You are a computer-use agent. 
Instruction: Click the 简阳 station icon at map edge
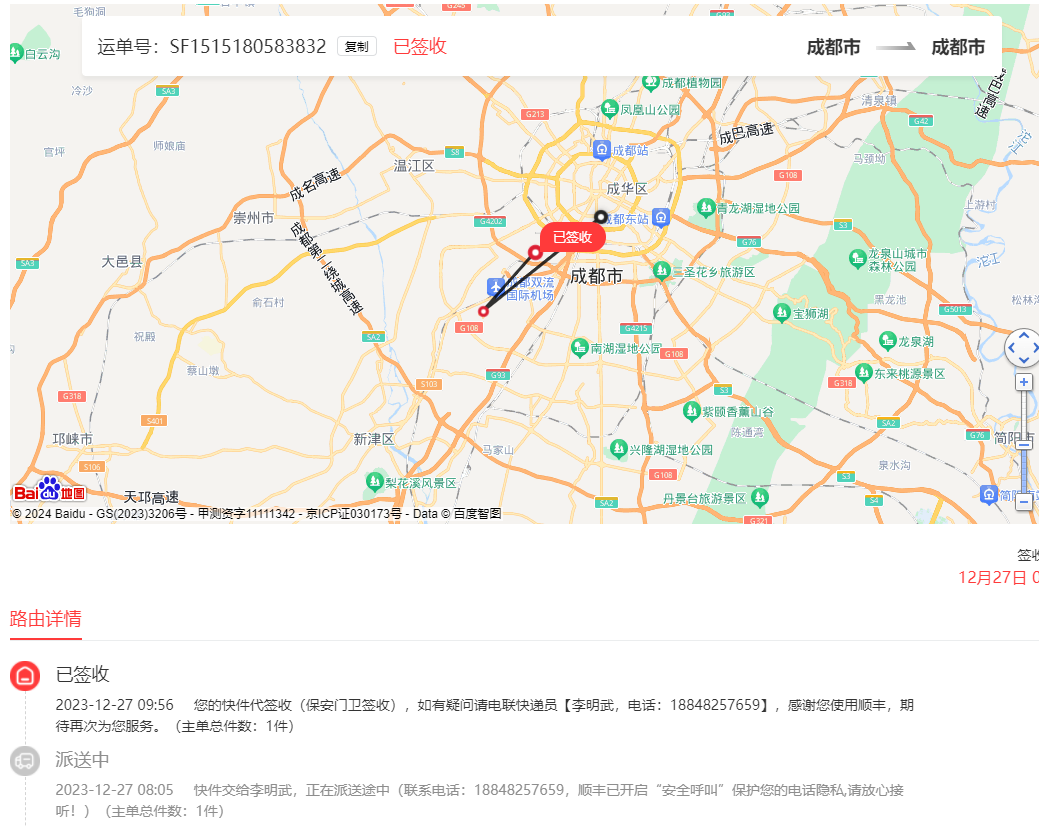click(989, 494)
